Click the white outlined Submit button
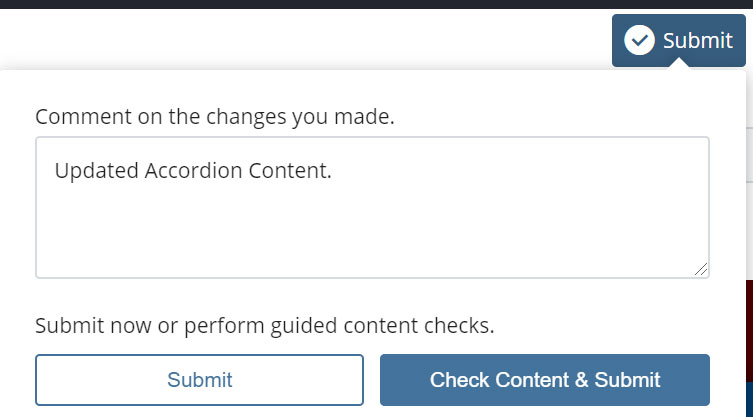The image size is (753, 417). [199, 380]
